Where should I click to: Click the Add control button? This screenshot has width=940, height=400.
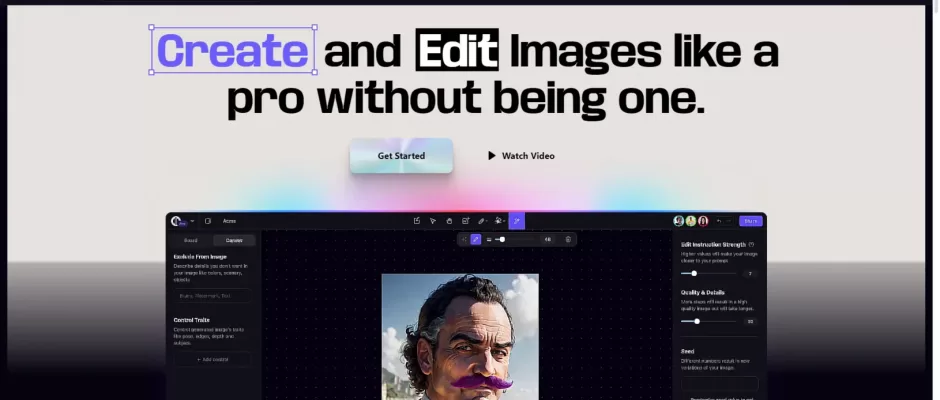213,359
